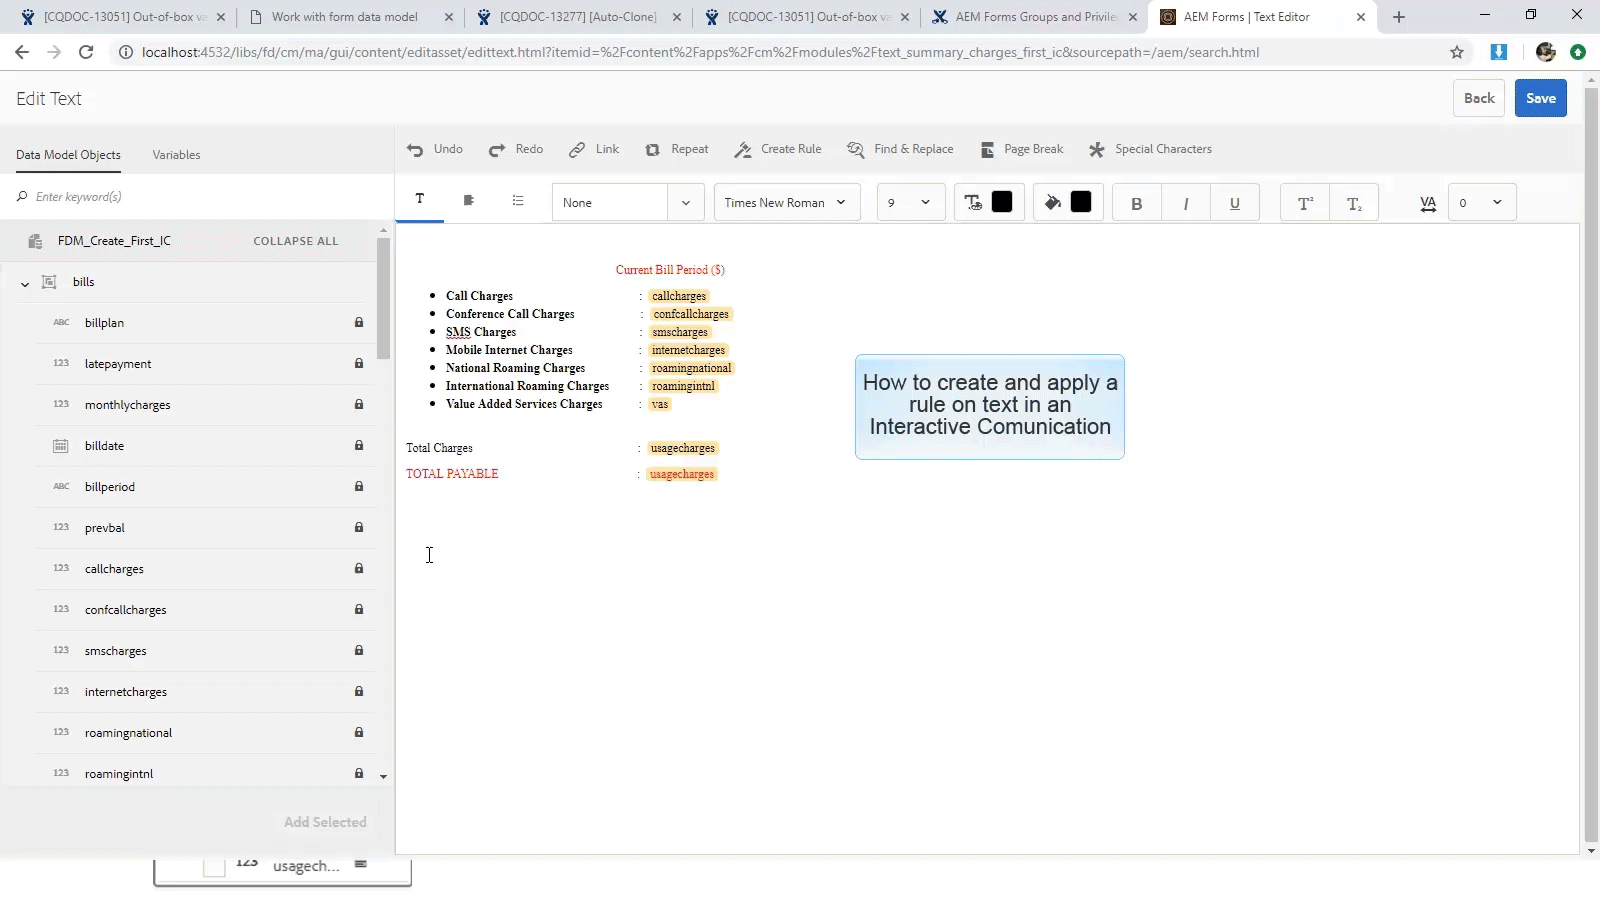
Task: Click the highlight paint bucket icon
Action: (1053, 203)
